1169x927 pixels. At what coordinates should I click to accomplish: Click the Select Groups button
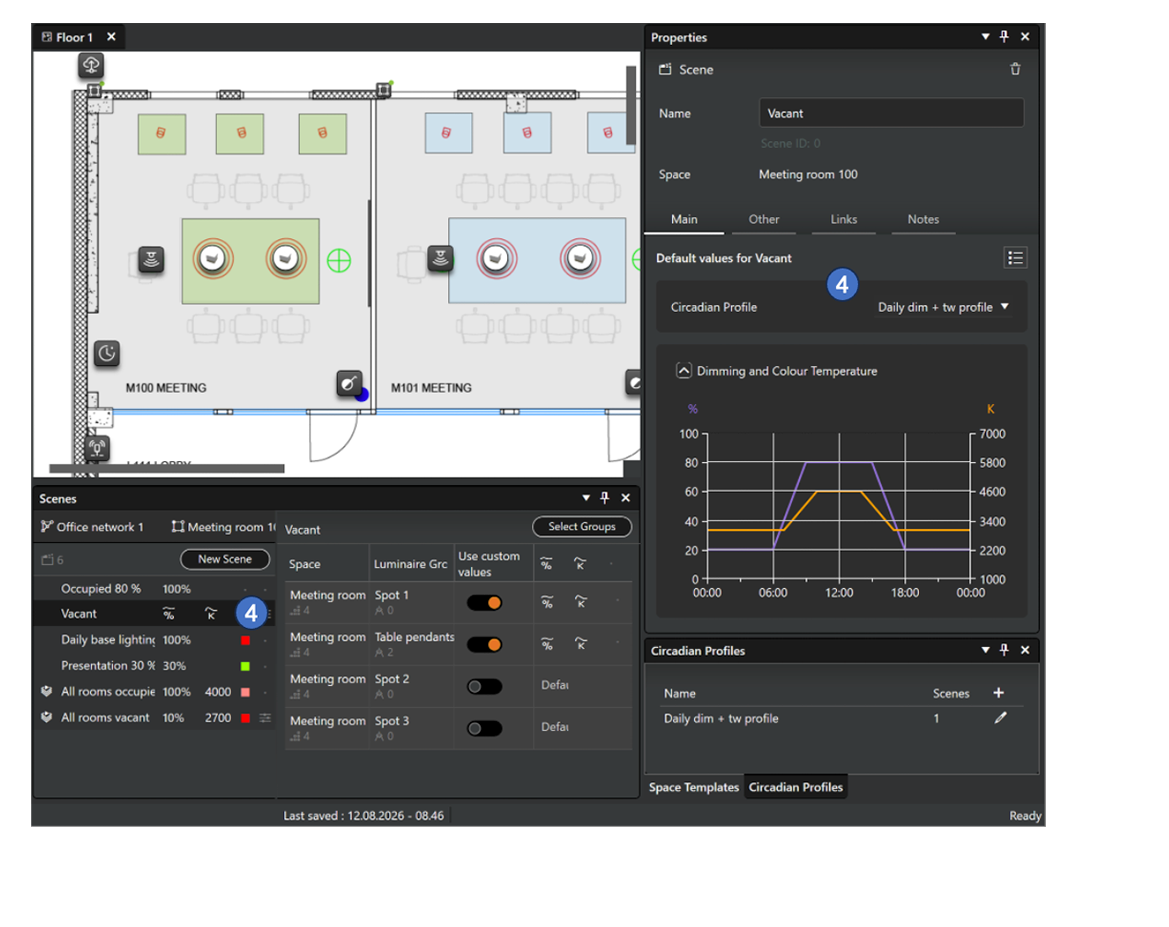click(x=582, y=527)
